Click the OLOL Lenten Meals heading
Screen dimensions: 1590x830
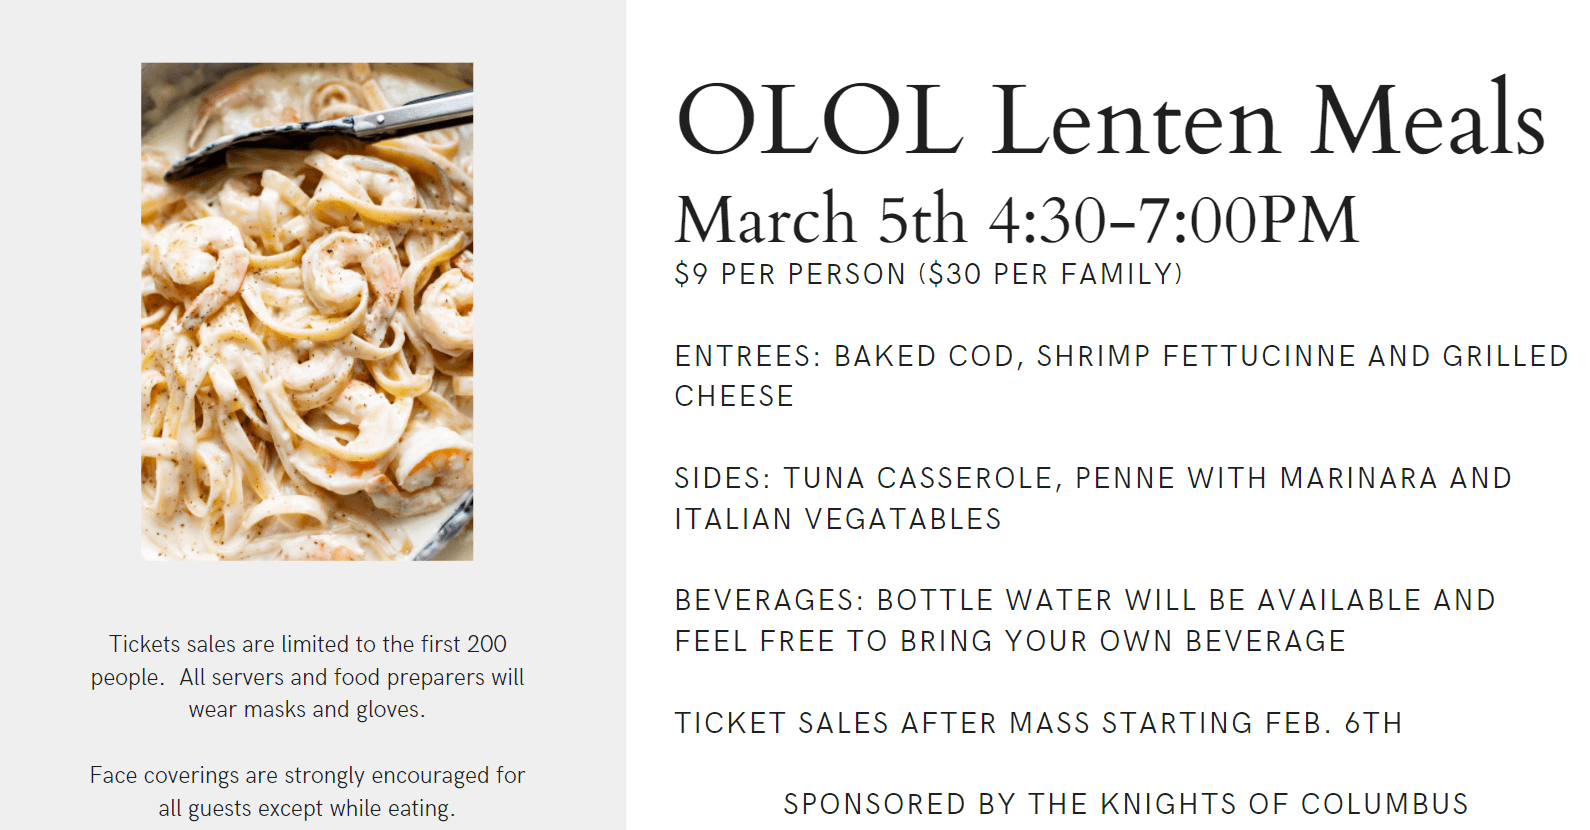(1111, 120)
